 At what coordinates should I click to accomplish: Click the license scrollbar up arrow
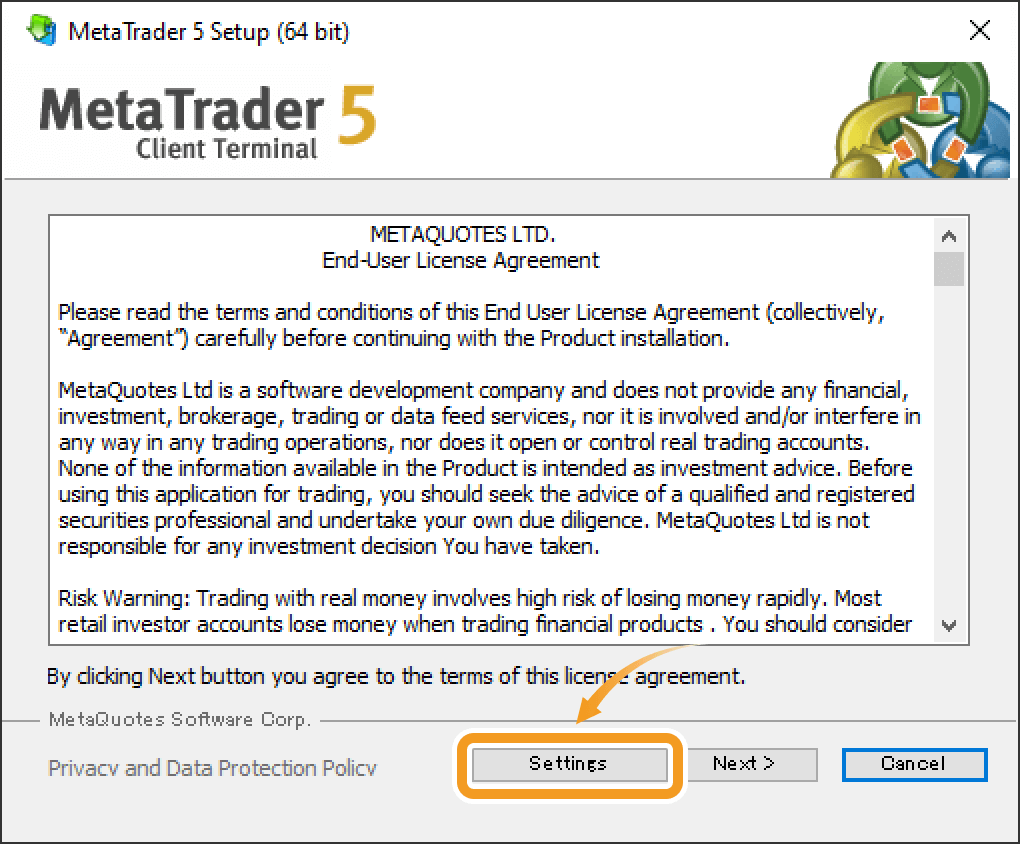949,236
